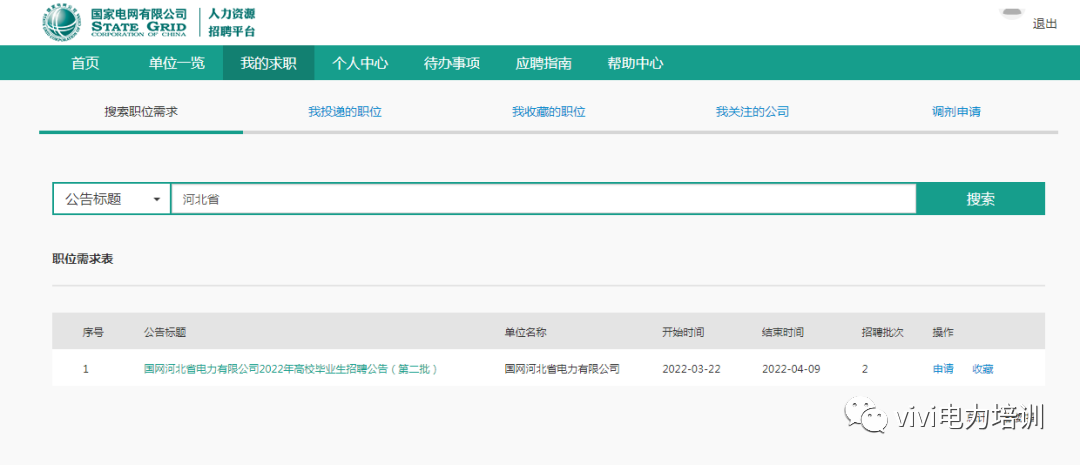The width and height of the screenshot is (1080, 465).
Task: Open 待办事项 menu item
Action: pyautogui.click(x=452, y=63)
